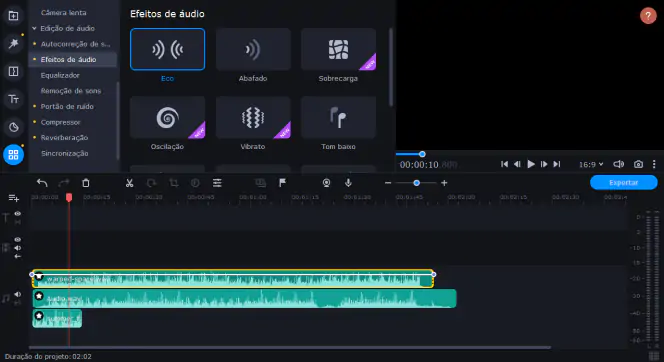Mute the video track speaker
The width and height of the screenshot is (664, 362).
[17, 248]
